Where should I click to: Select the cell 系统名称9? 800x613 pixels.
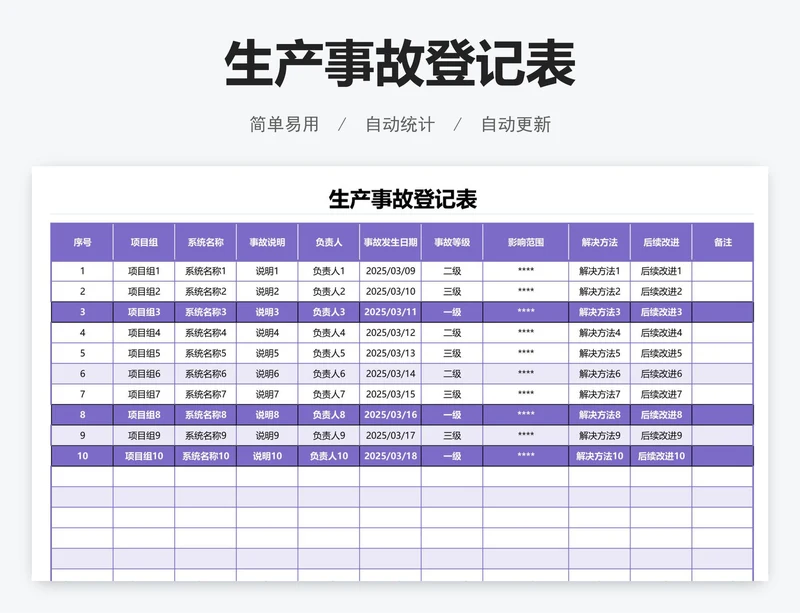coord(205,435)
